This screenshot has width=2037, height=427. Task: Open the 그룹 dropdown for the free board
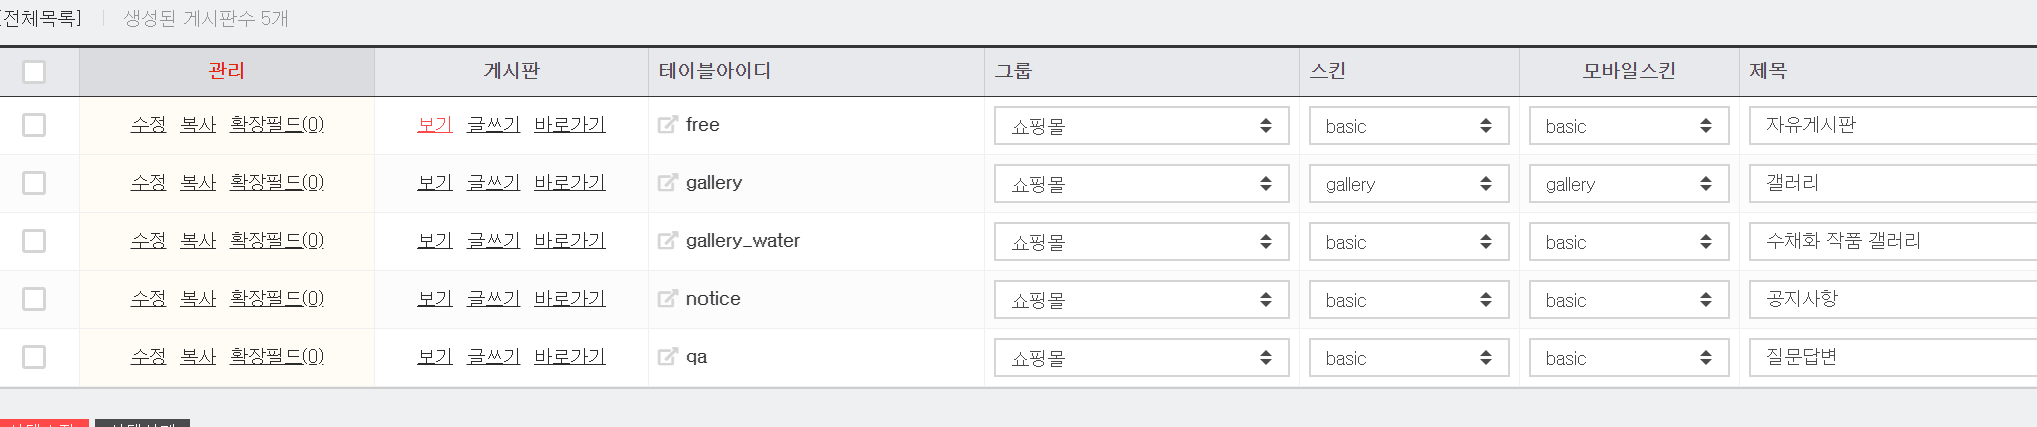[1141, 126]
